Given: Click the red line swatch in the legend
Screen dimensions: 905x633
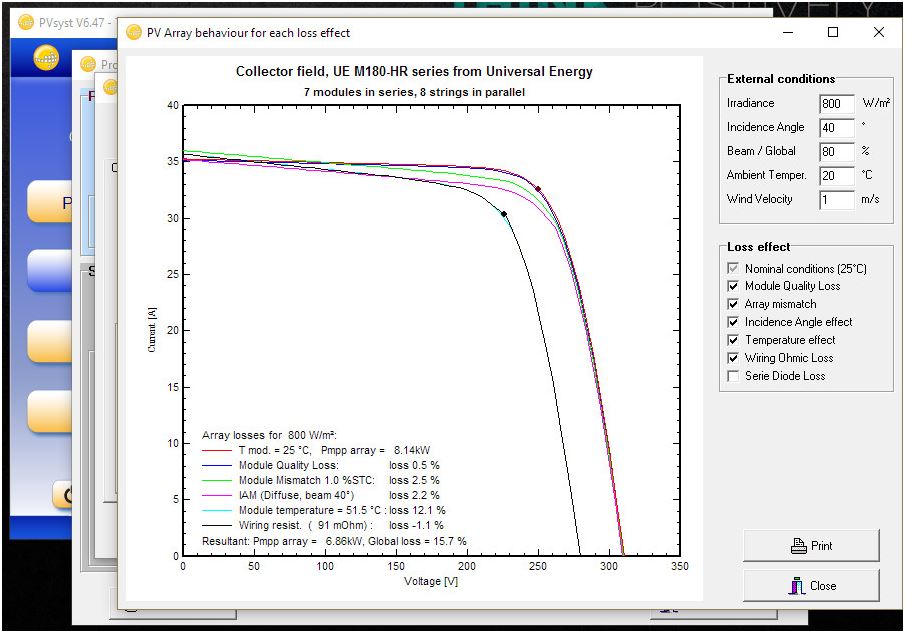Looking at the screenshot, I should pos(217,450).
